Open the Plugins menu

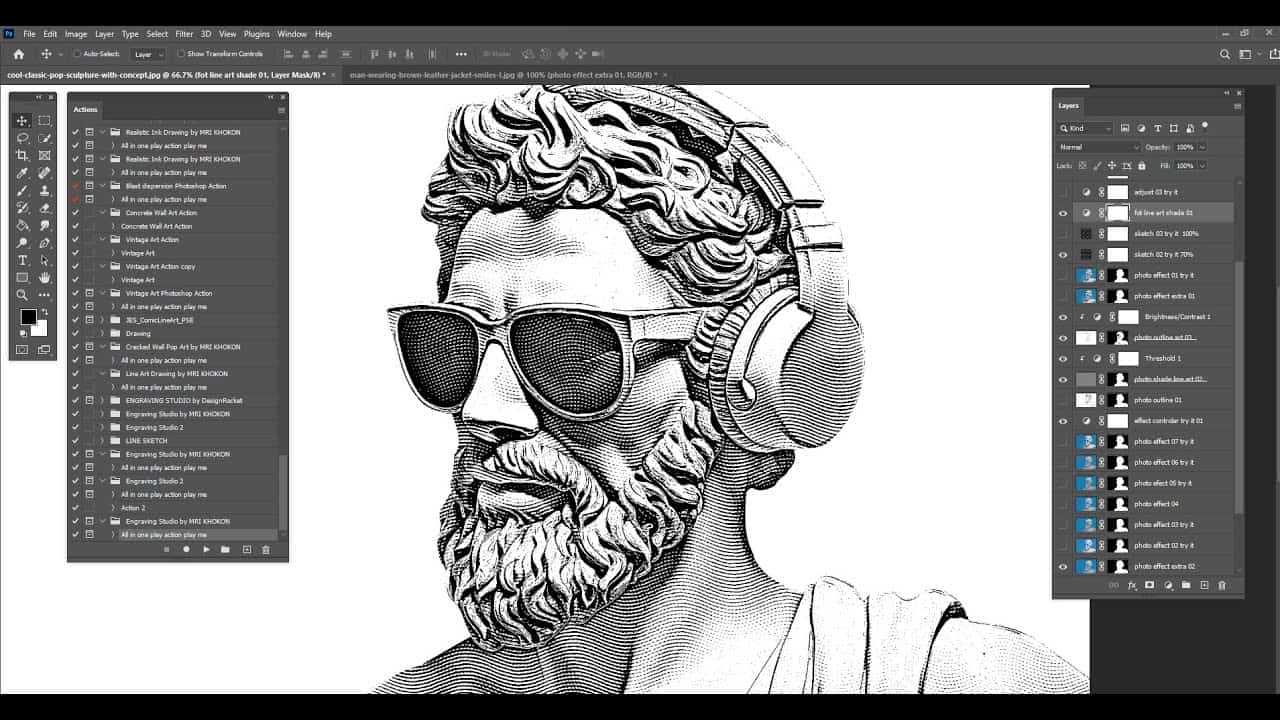click(x=257, y=34)
